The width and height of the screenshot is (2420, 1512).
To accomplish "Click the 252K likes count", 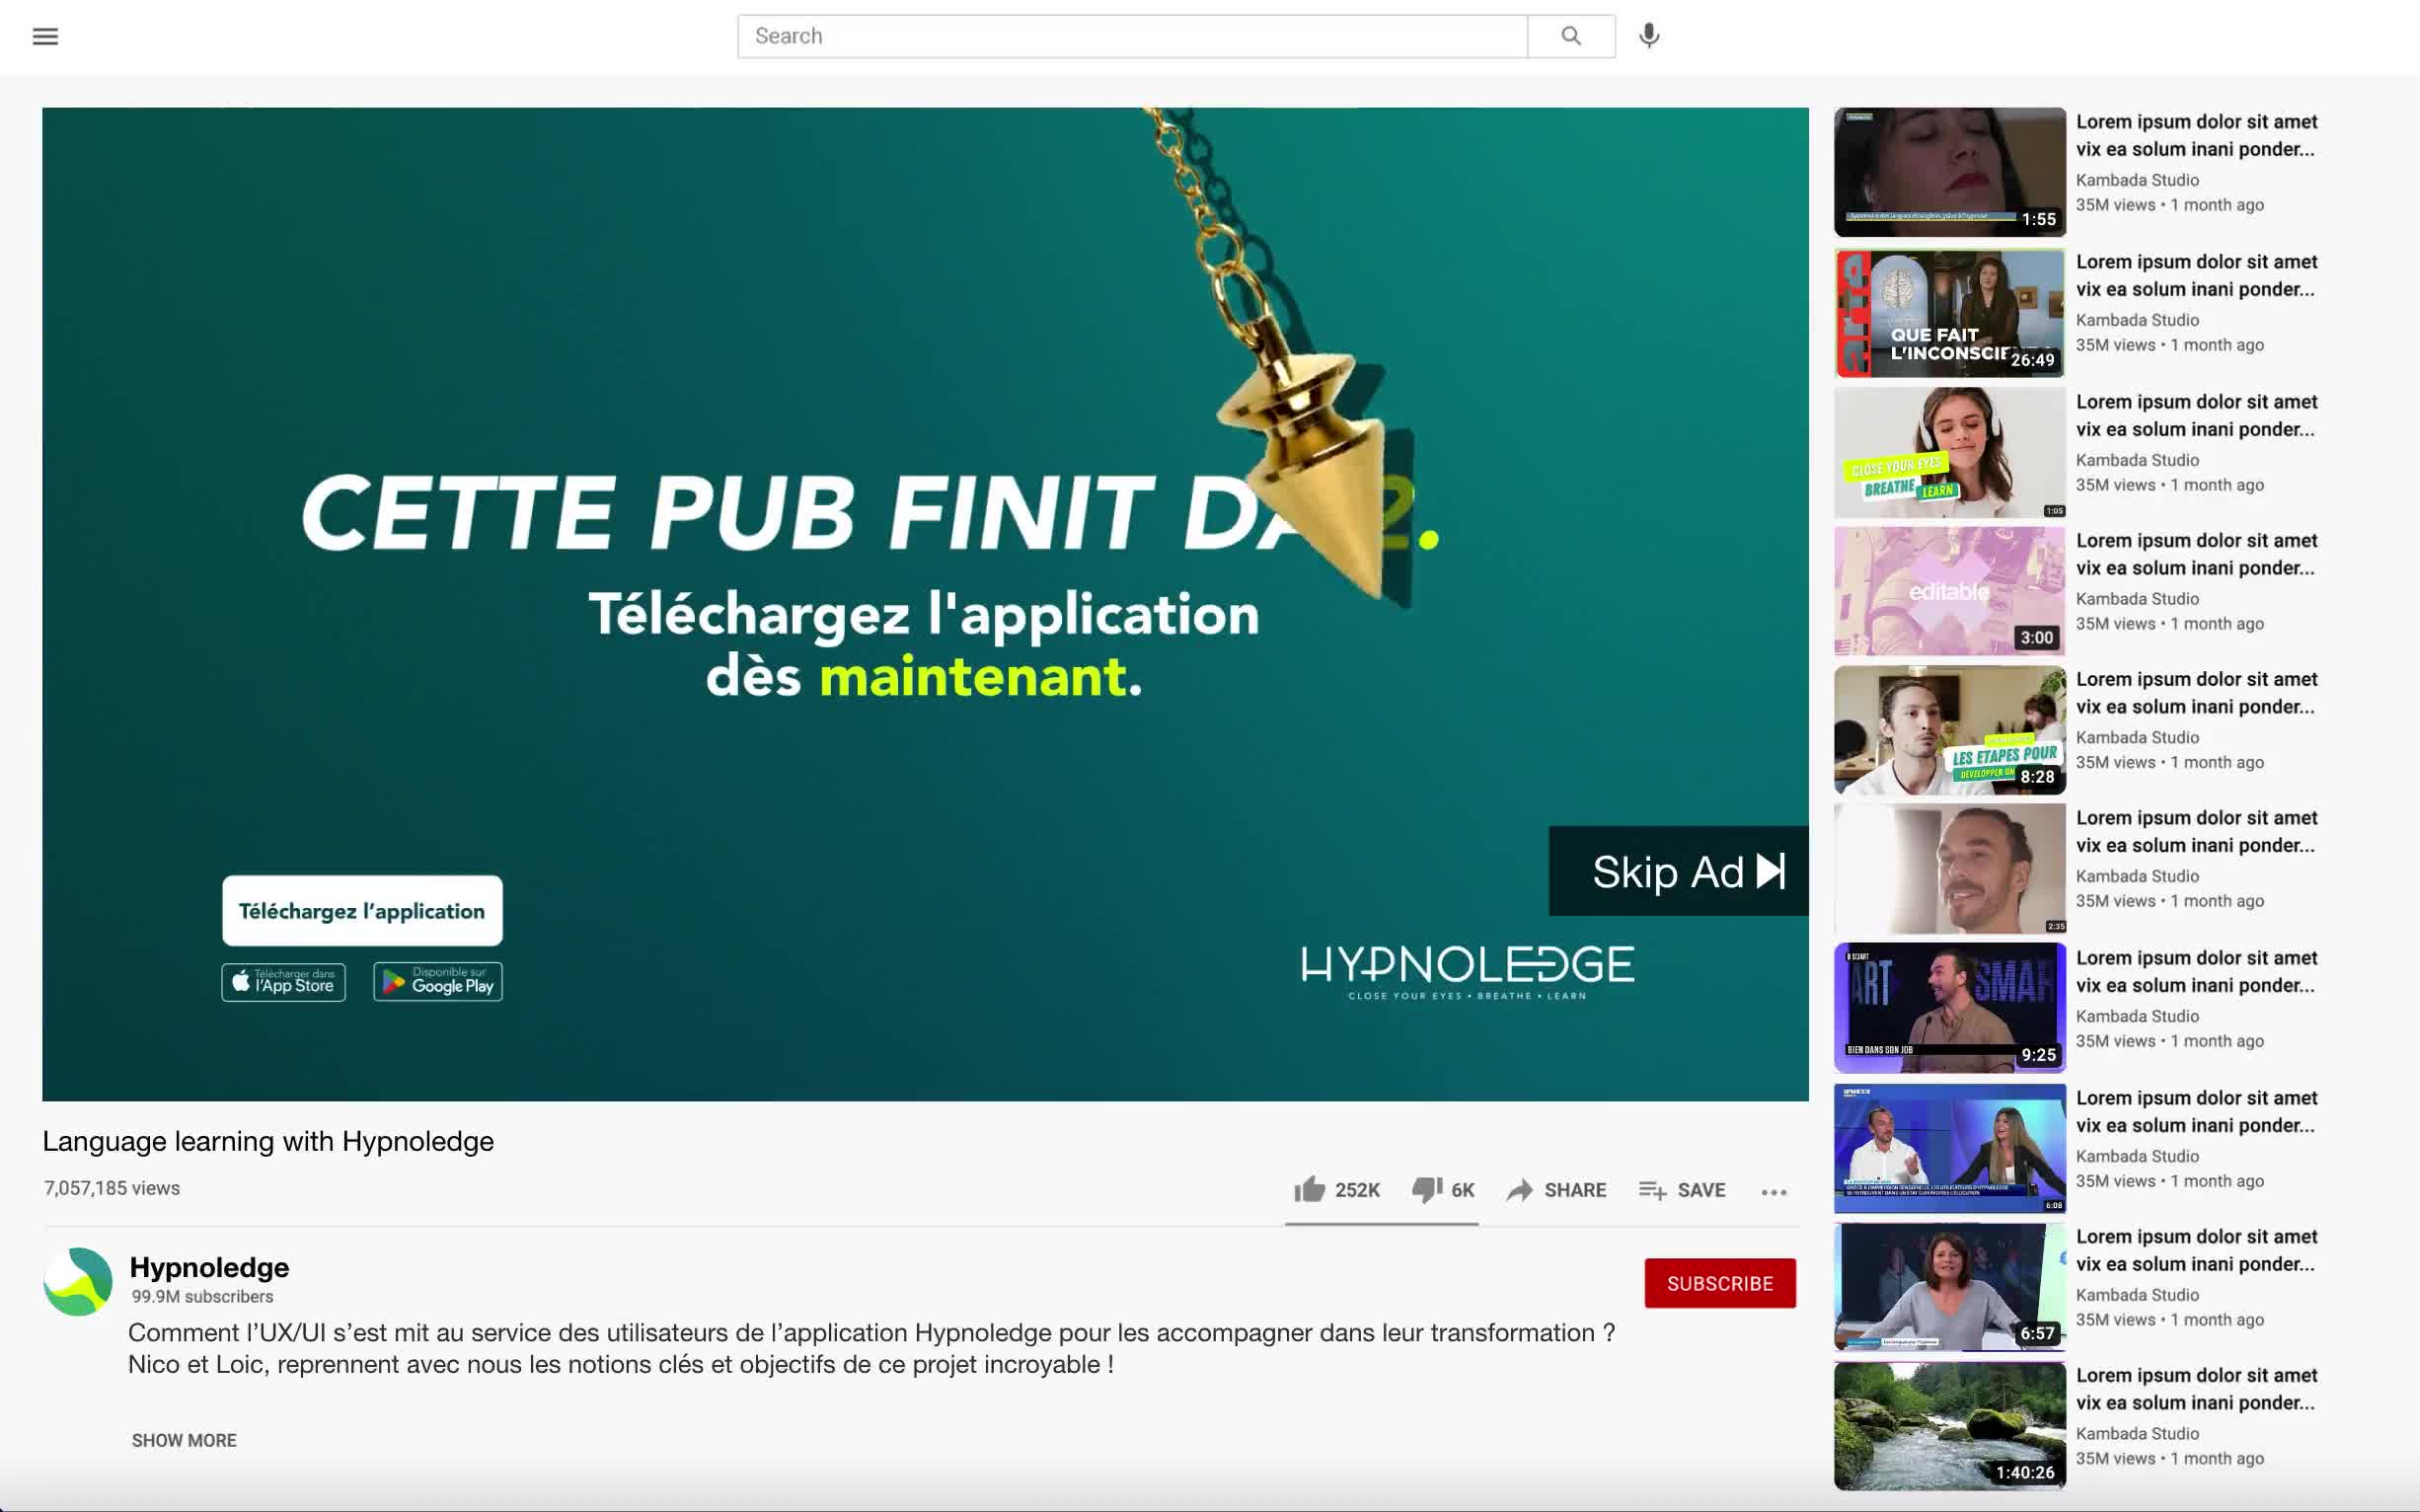I will tap(1357, 1190).
